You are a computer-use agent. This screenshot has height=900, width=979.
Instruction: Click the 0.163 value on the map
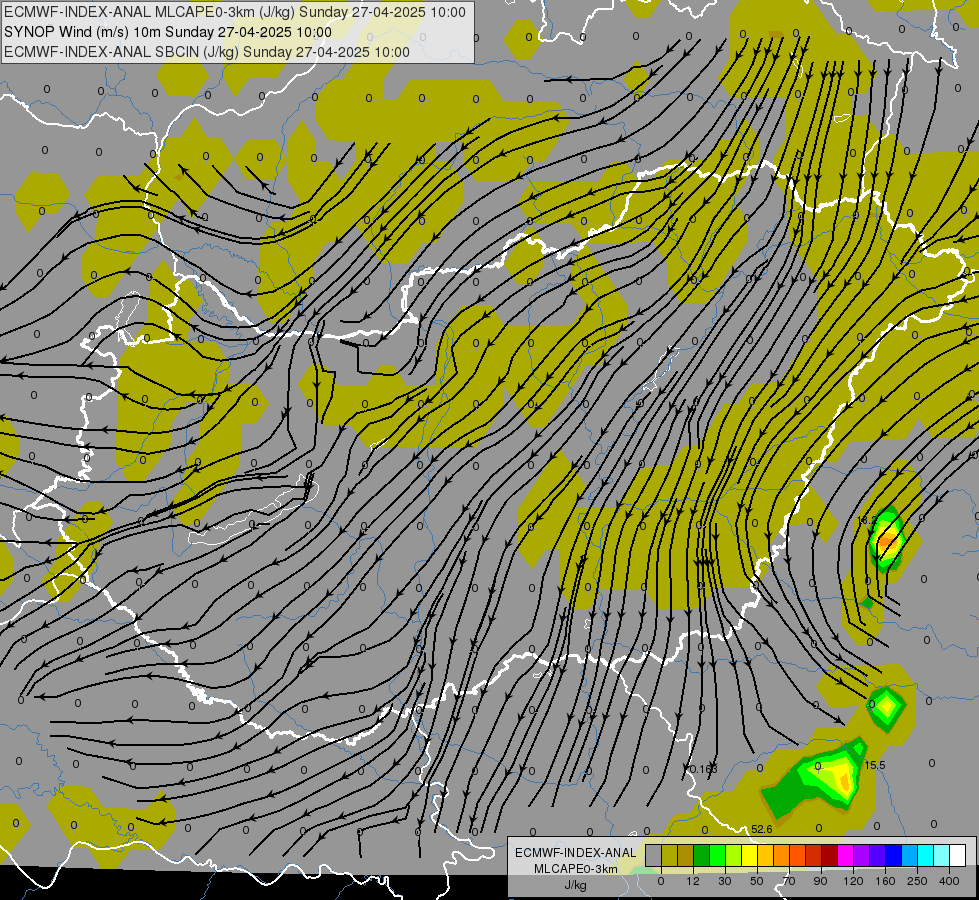704,769
